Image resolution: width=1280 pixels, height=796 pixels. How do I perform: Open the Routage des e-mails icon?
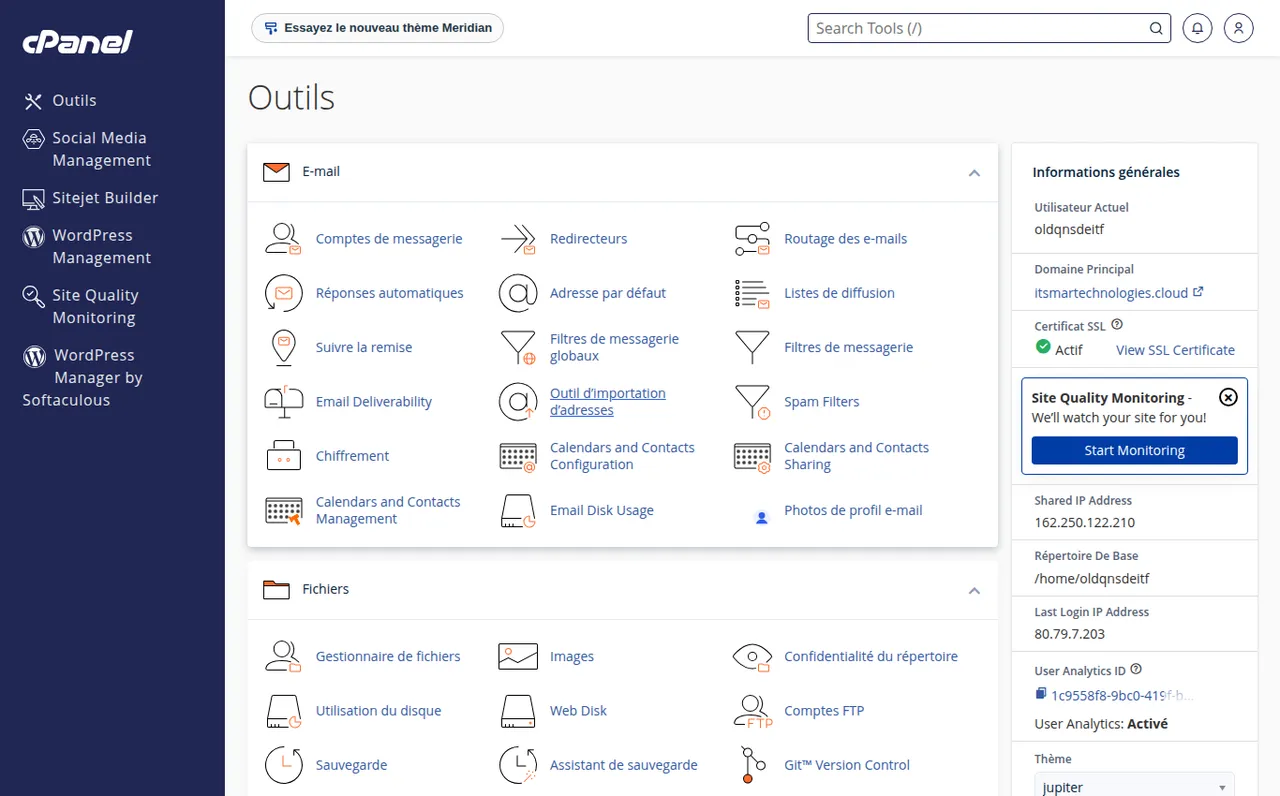click(752, 239)
